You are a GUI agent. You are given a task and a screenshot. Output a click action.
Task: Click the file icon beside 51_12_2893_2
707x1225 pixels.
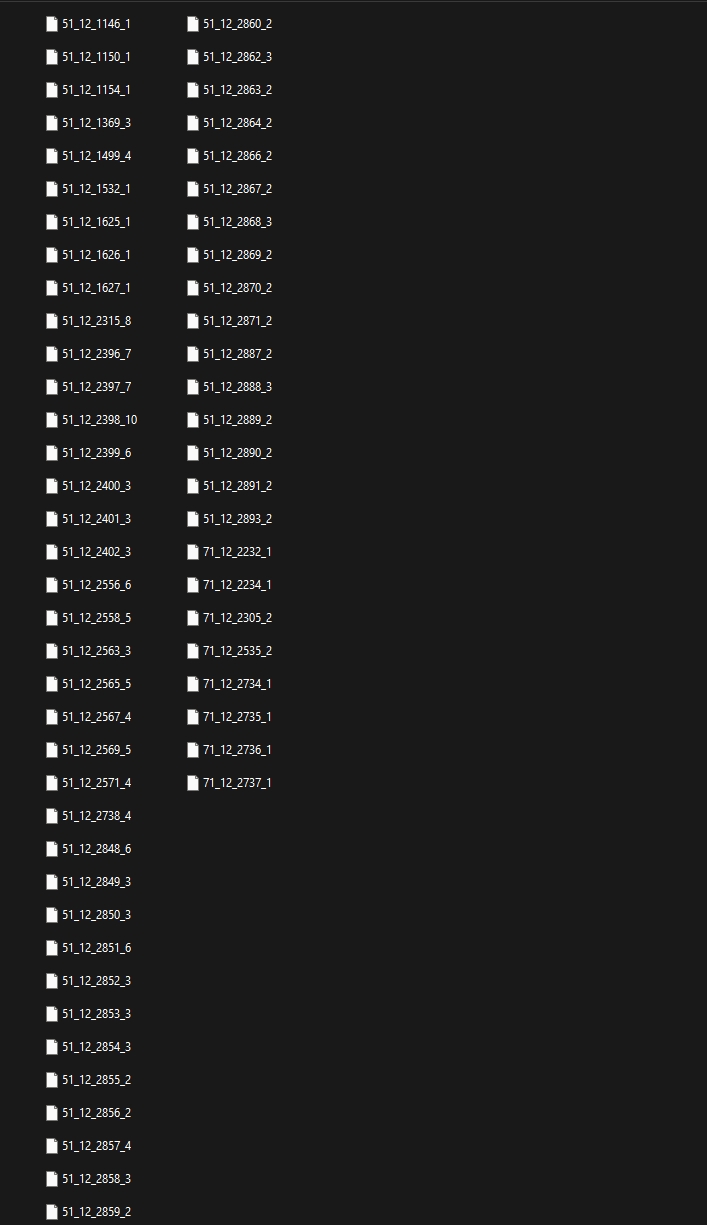coord(193,519)
